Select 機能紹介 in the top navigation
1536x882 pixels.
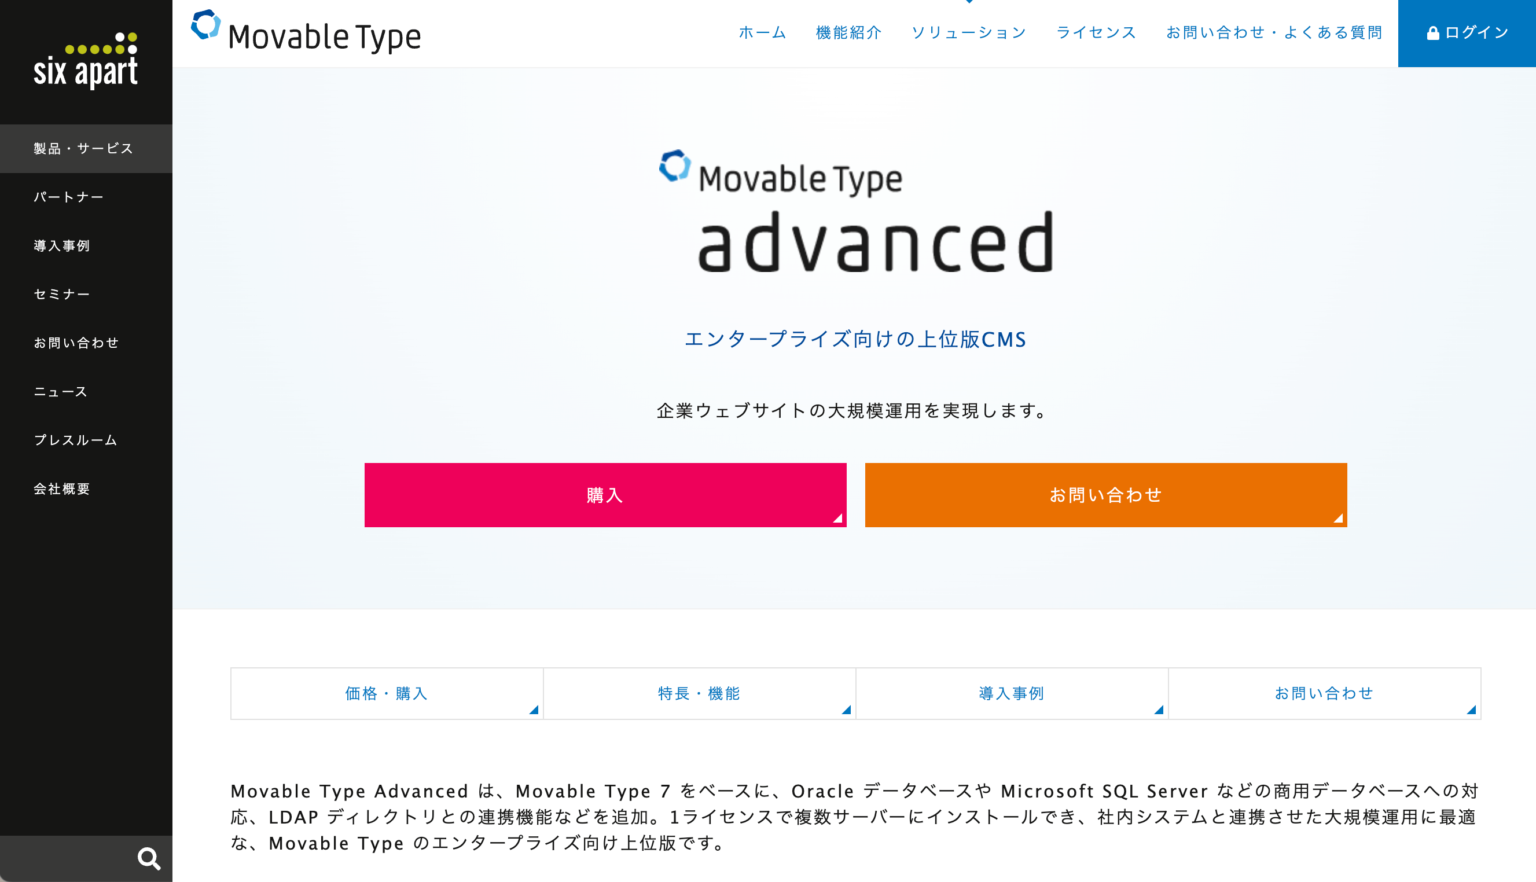pos(849,32)
